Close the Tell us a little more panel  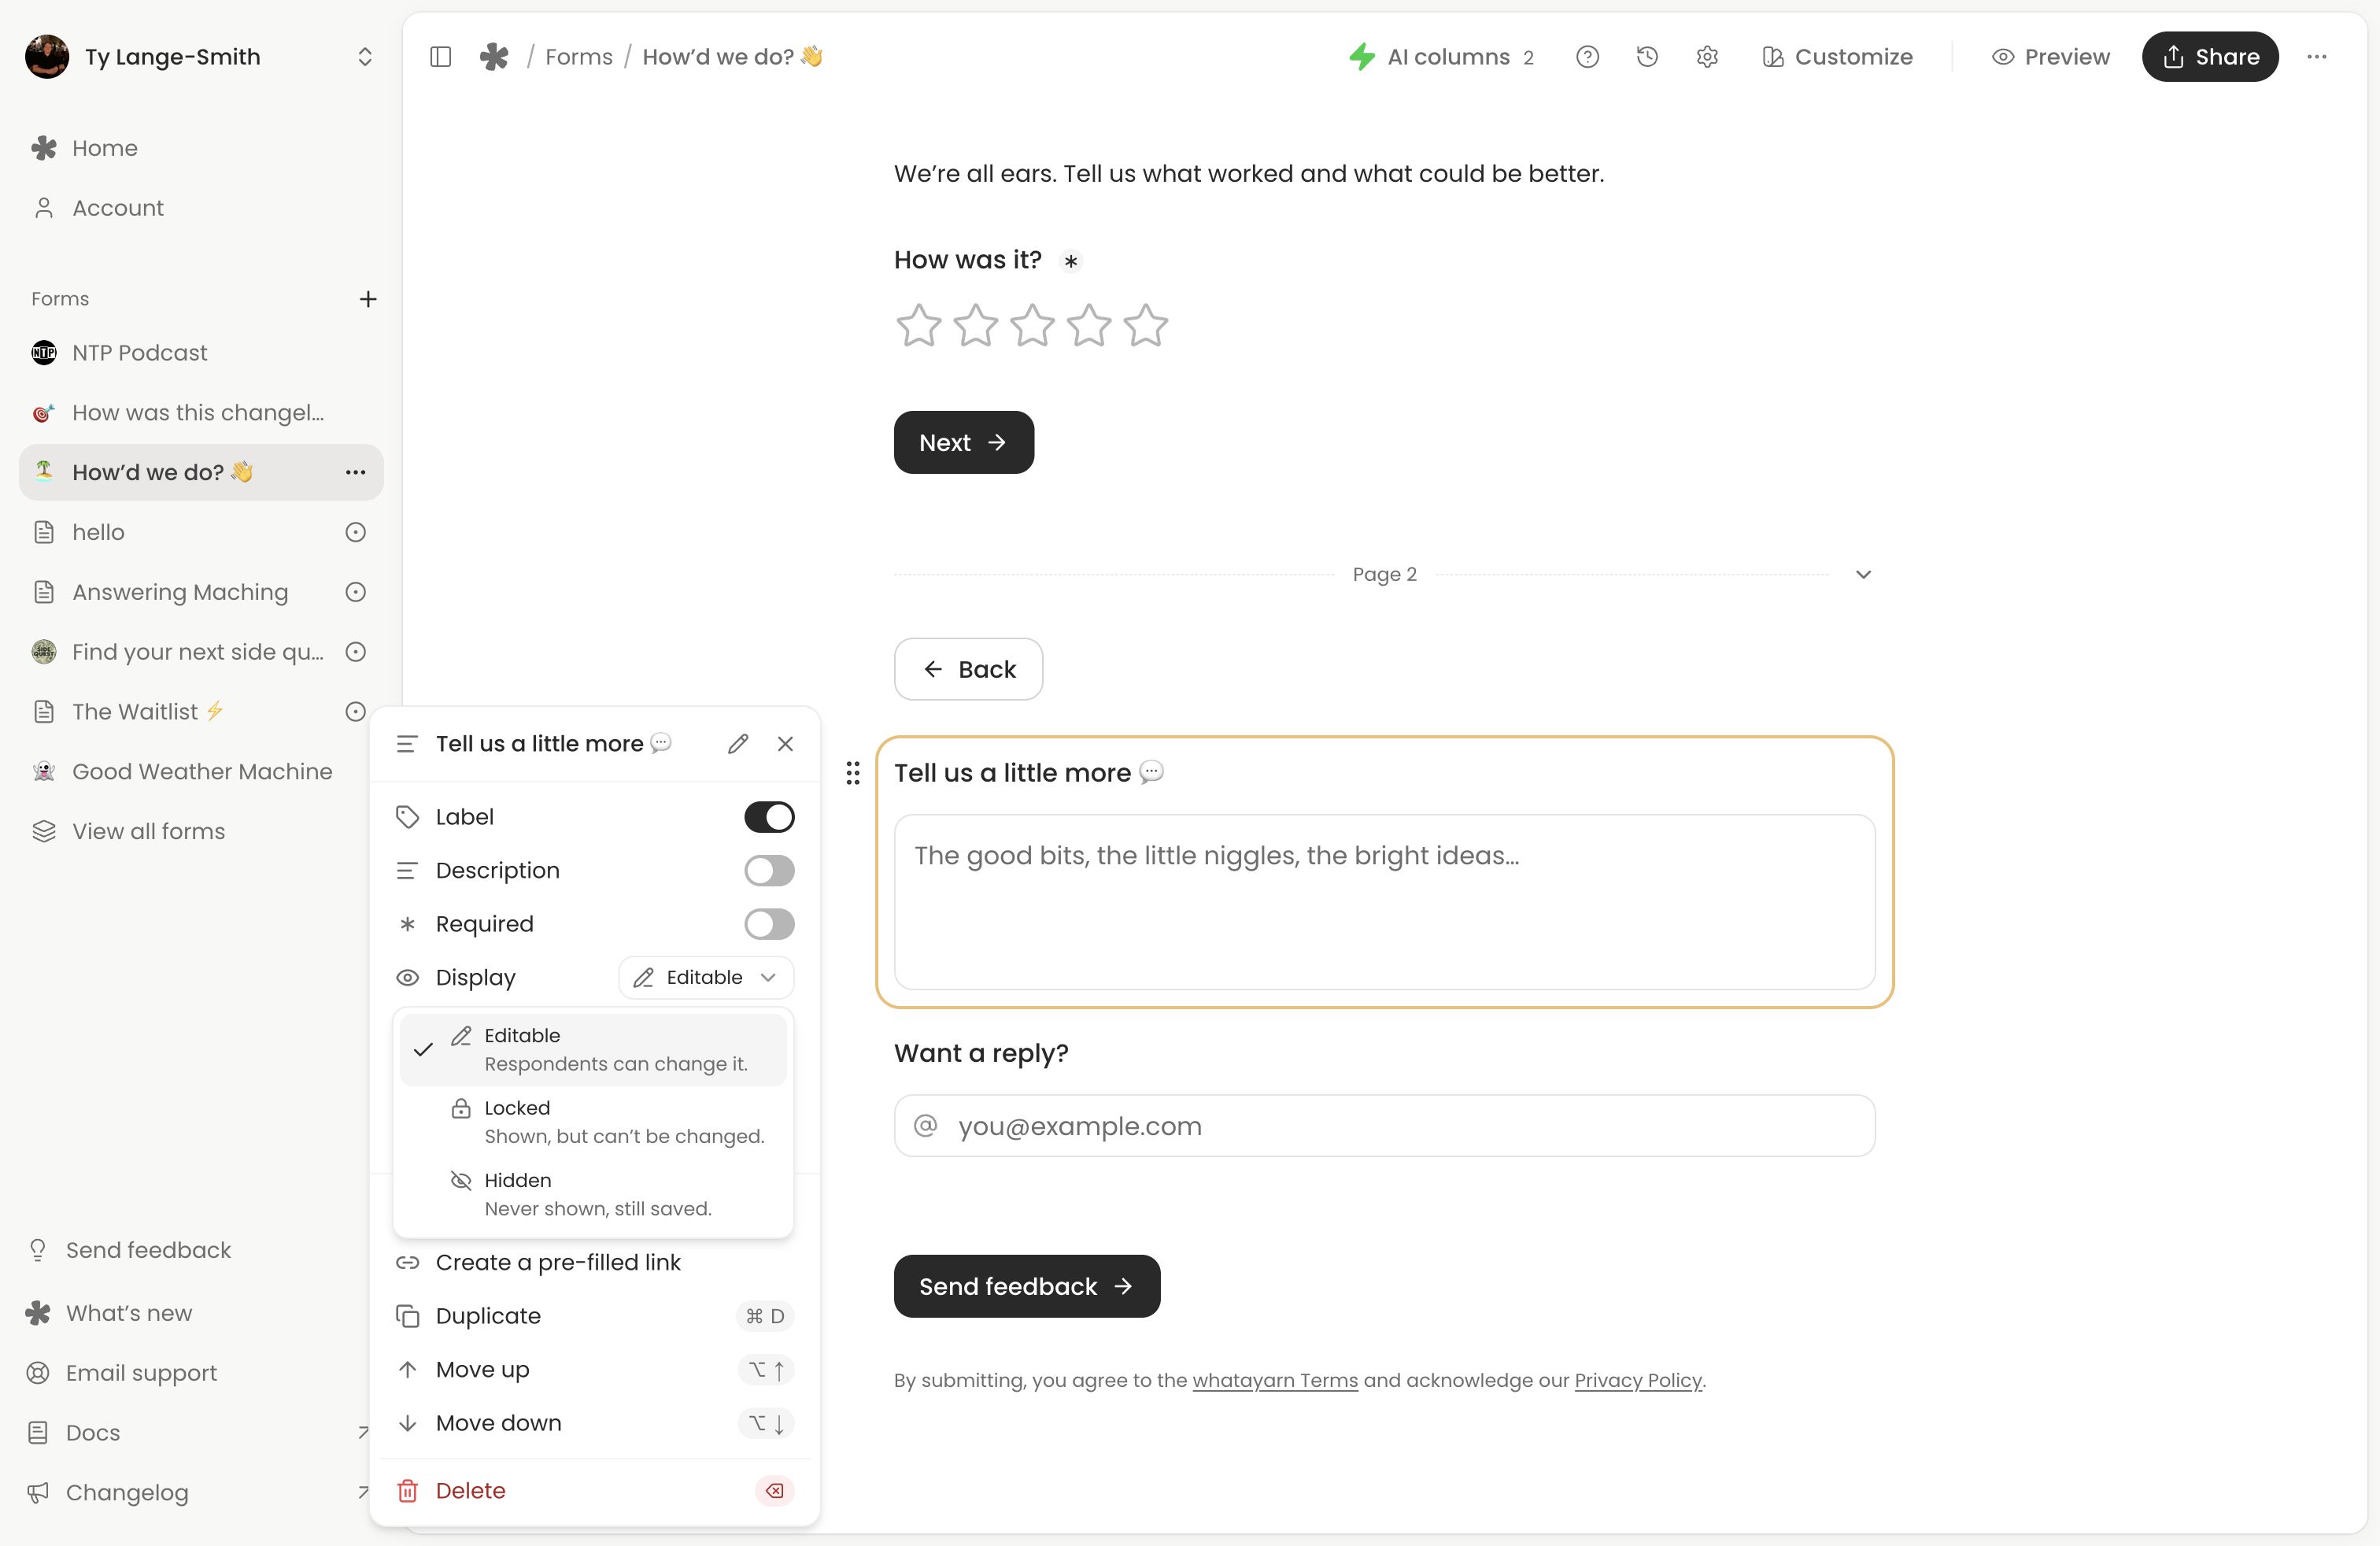785,743
